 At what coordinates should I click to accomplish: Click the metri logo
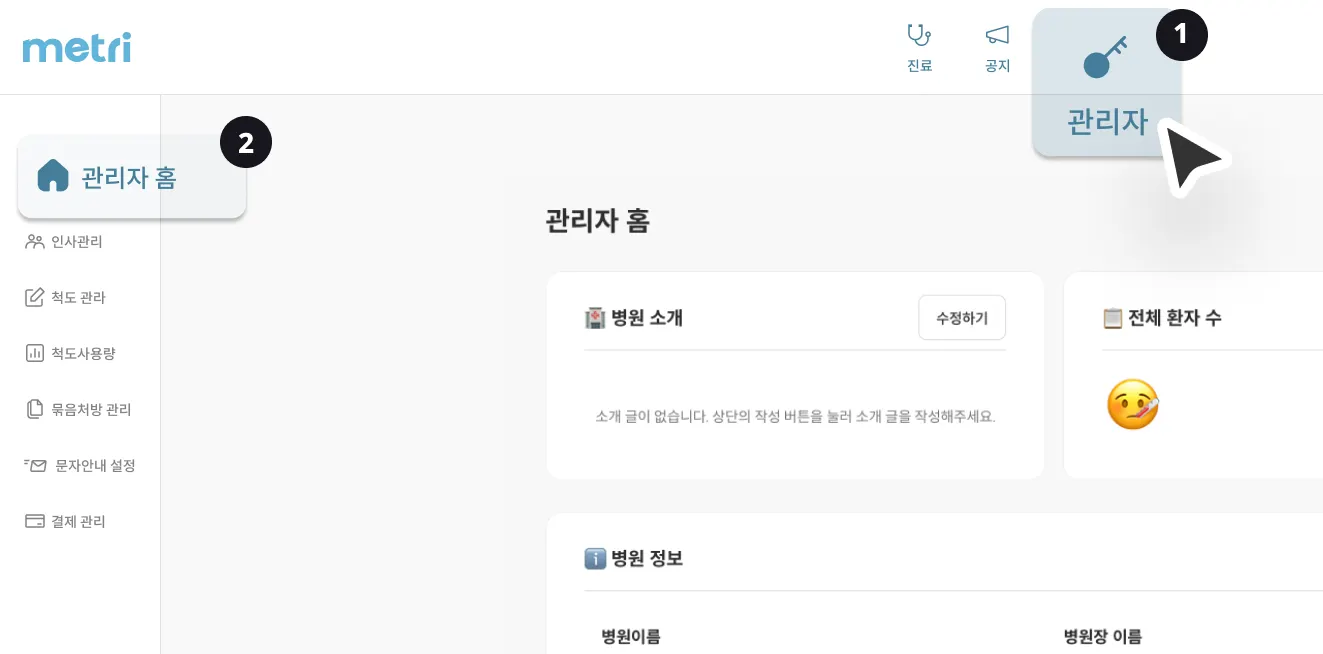click(x=76, y=47)
